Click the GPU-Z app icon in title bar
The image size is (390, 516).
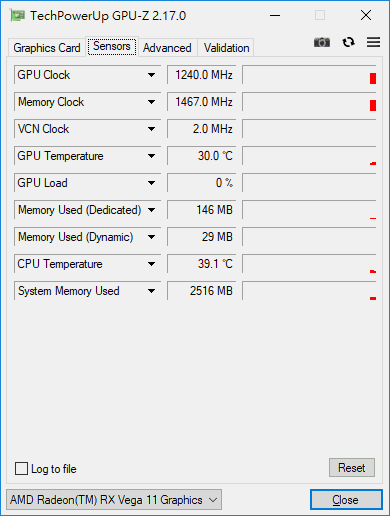18,16
